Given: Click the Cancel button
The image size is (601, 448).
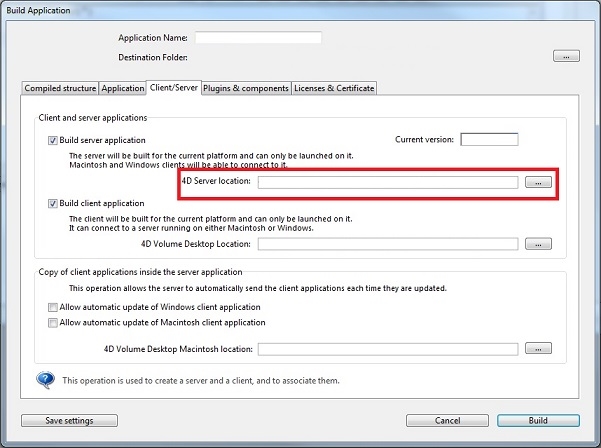Looking at the screenshot, I should coord(447,421).
